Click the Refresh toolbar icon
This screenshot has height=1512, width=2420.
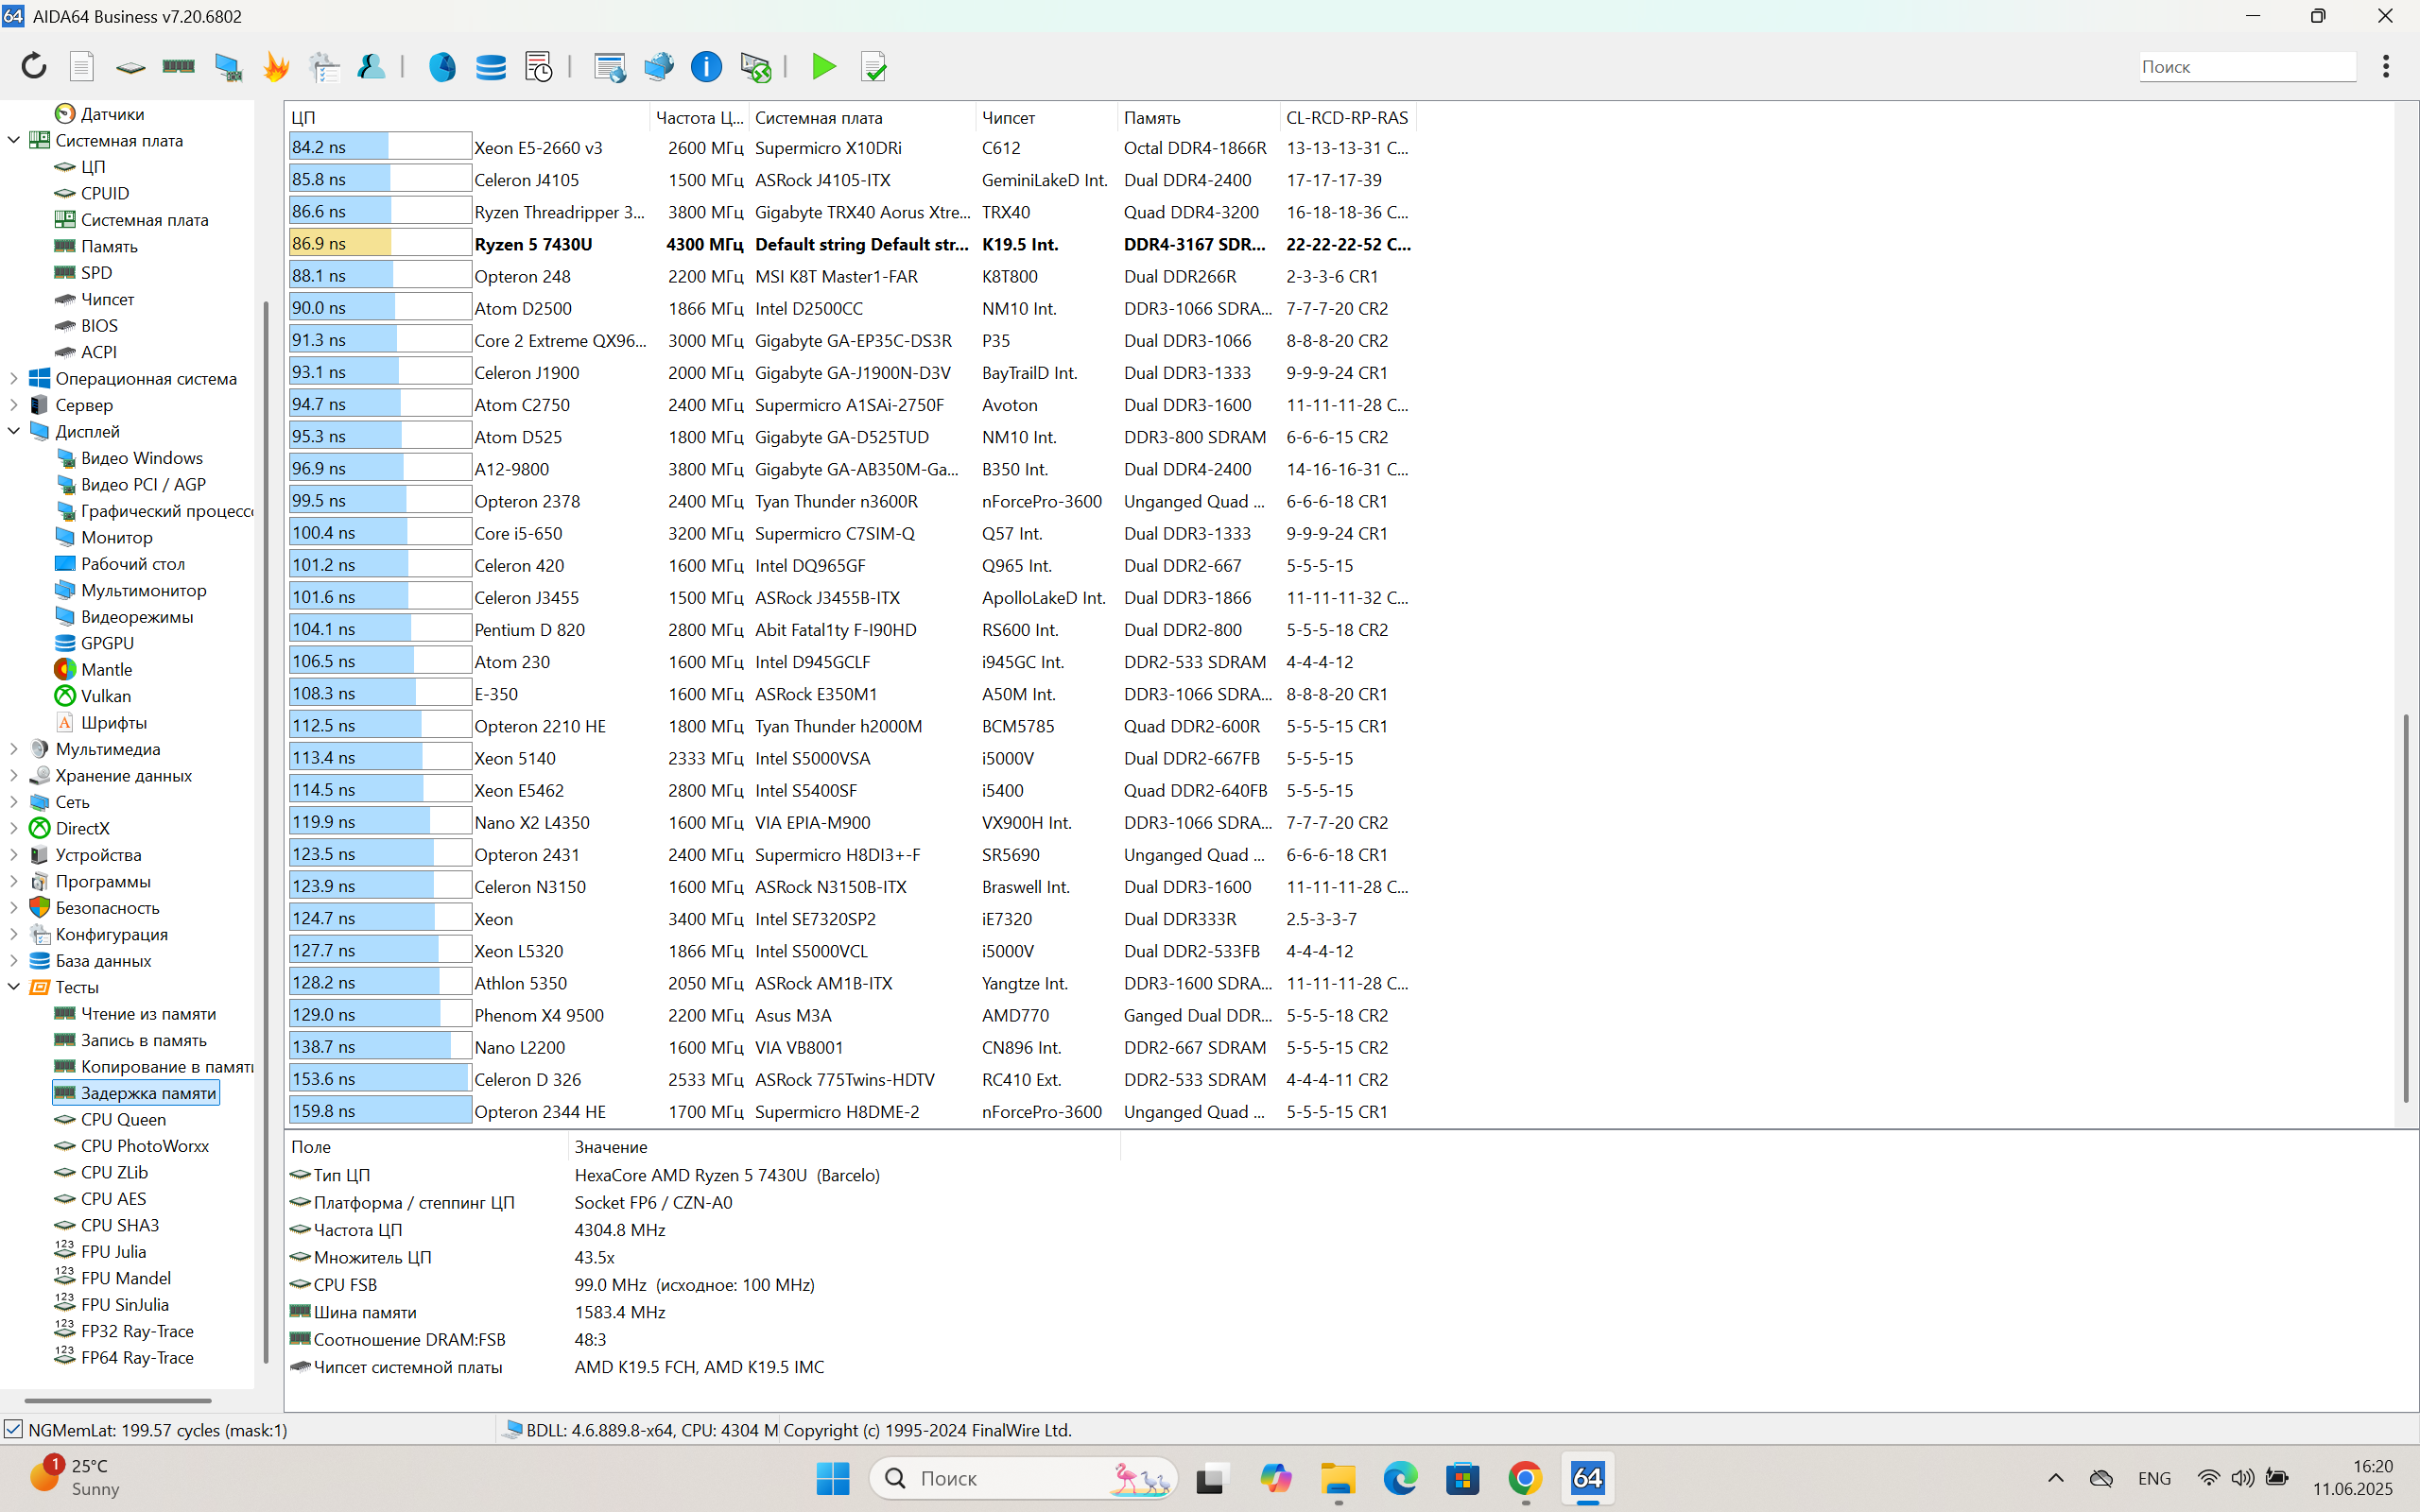click(x=34, y=66)
